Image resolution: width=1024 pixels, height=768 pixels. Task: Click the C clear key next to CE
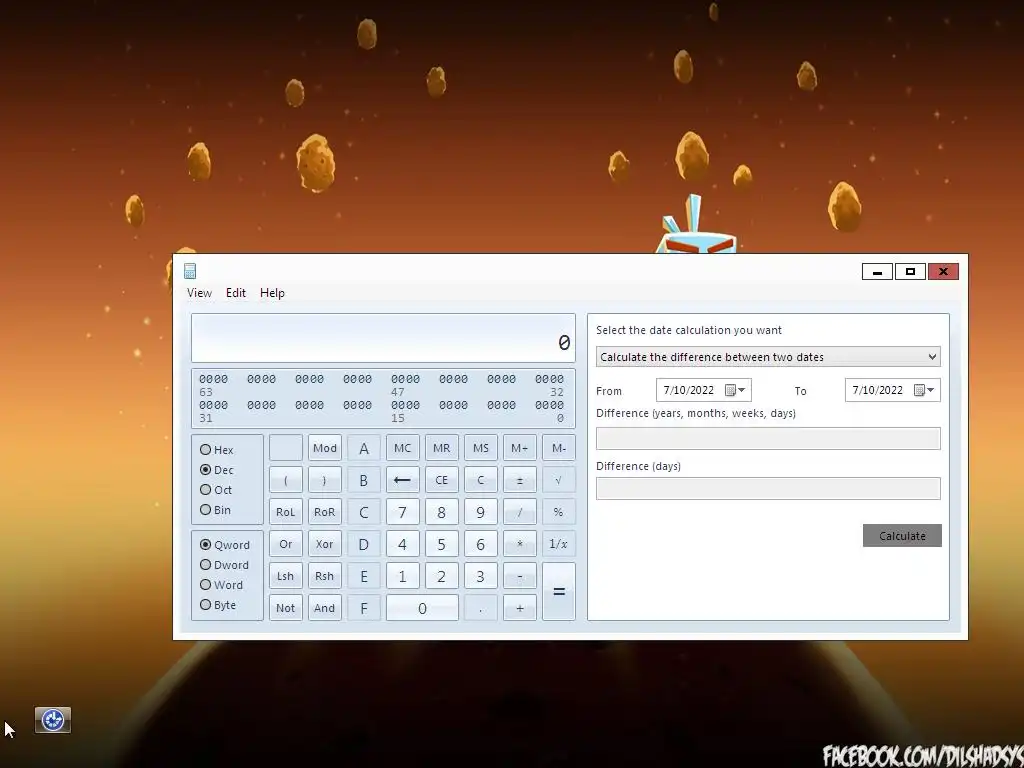[481, 480]
